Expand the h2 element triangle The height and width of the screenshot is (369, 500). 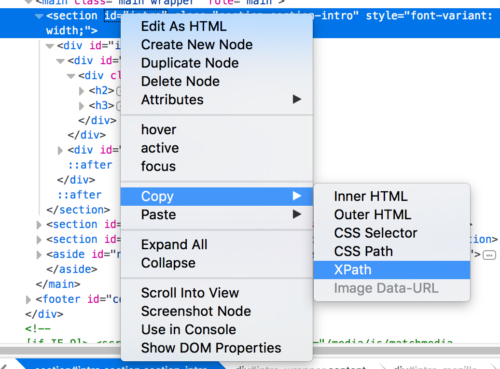click(81, 91)
